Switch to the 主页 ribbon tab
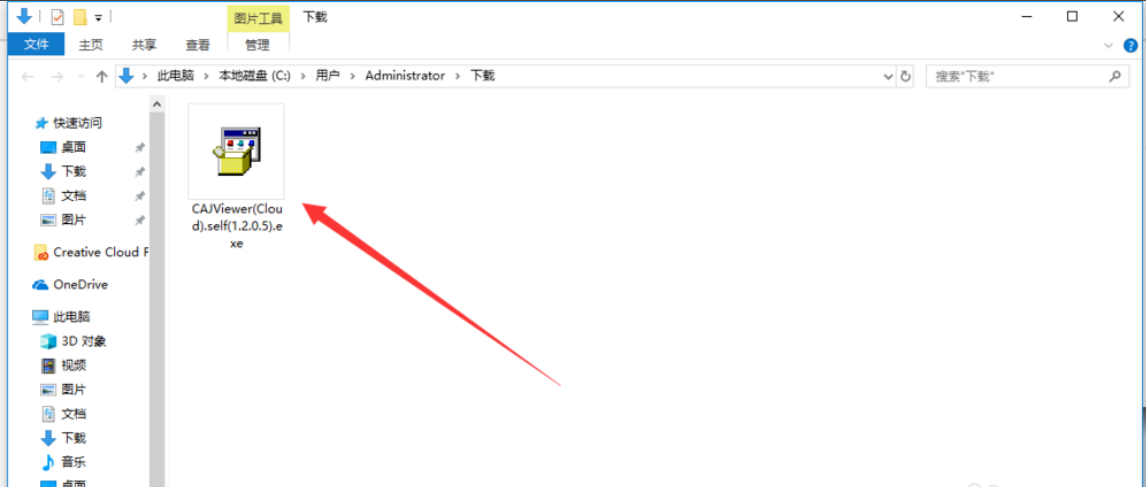Image resolution: width=1146 pixels, height=487 pixels. tap(90, 45)
